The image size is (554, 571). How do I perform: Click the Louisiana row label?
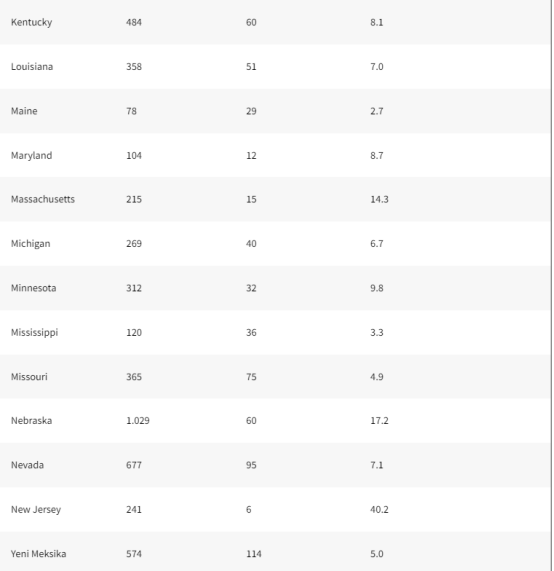[32, 67]
